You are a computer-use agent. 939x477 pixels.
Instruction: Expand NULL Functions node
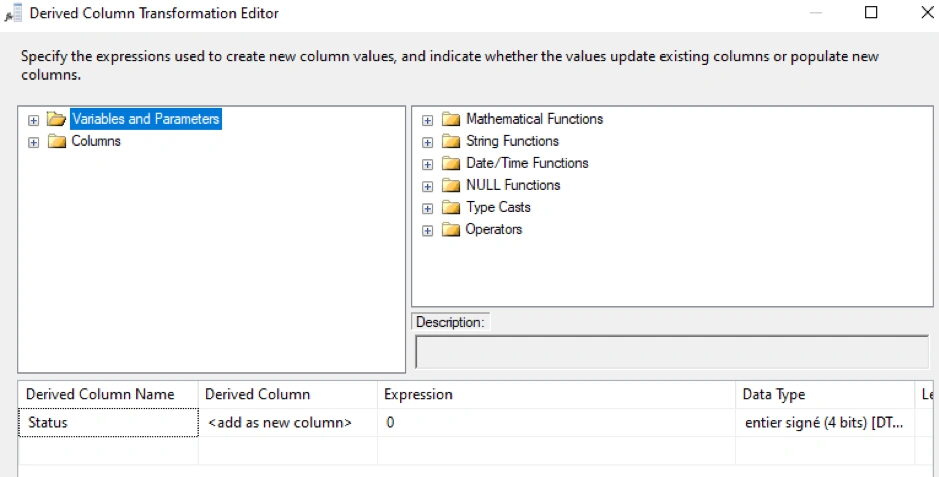pyautogui.click(x=428, y=187)
